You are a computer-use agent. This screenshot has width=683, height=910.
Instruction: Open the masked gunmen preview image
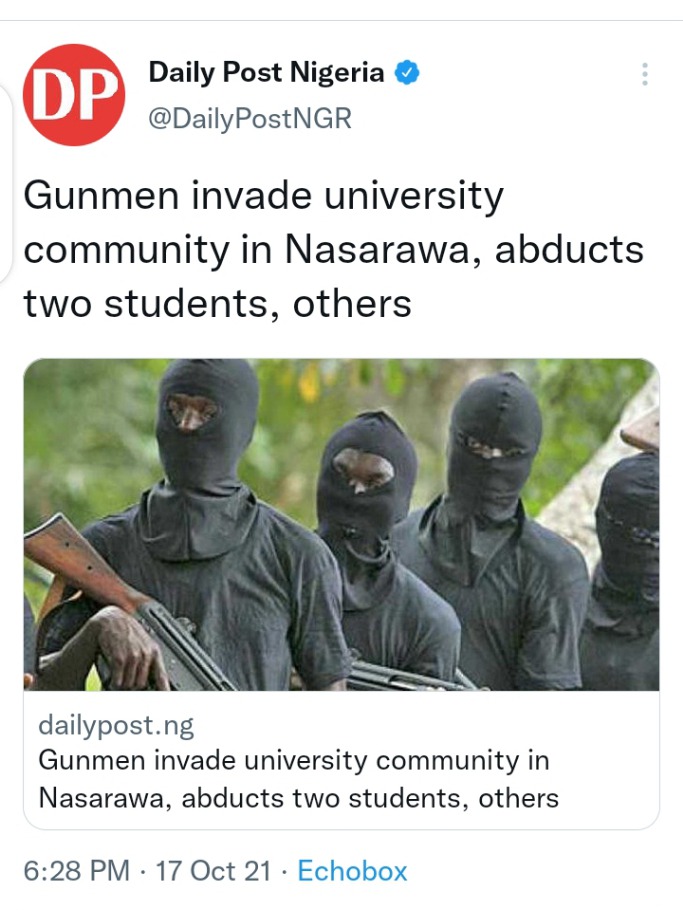point(341,525)
